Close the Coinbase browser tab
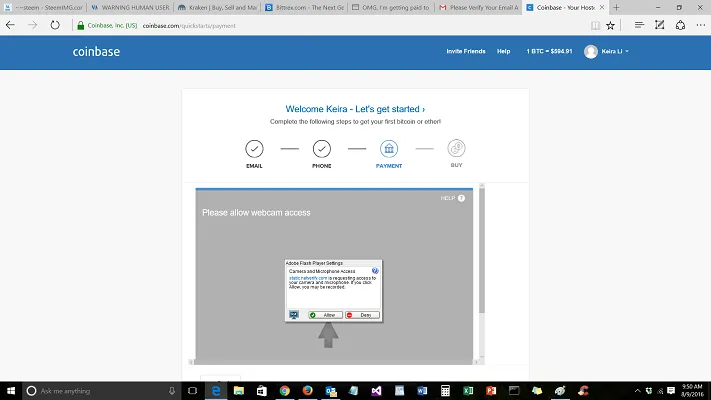This screenshot has height=400, width=711. pos(602,8)
